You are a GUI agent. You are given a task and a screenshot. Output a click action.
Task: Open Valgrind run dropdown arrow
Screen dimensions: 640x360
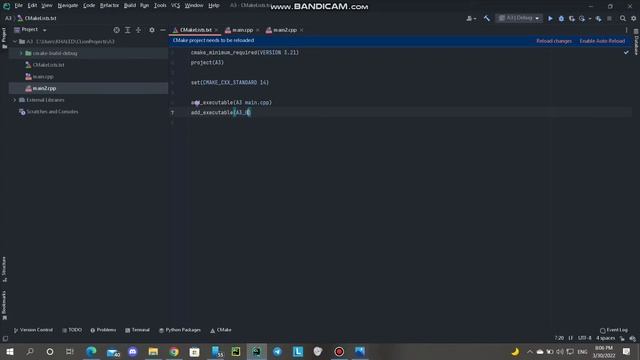(x=590, y=18)
